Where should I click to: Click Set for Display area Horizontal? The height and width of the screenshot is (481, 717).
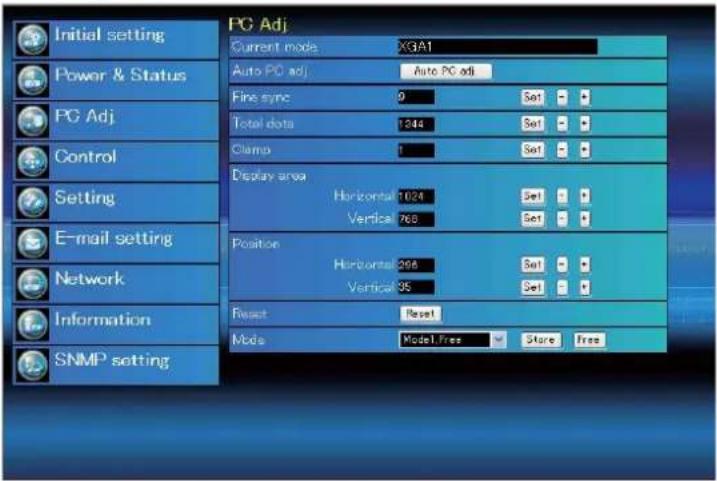pos(533,196)
